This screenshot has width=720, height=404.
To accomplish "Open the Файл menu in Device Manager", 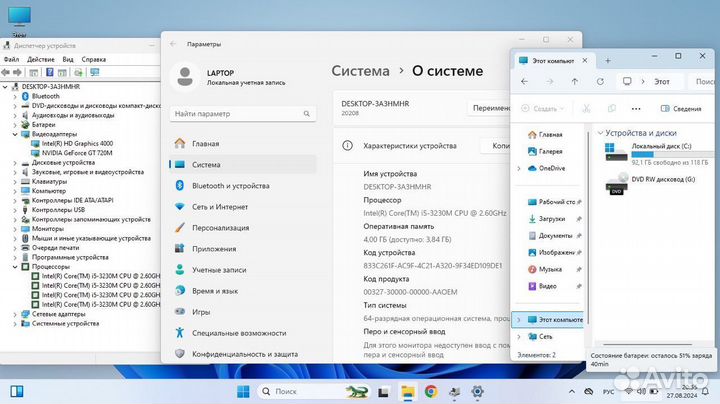I will [11, 59].
